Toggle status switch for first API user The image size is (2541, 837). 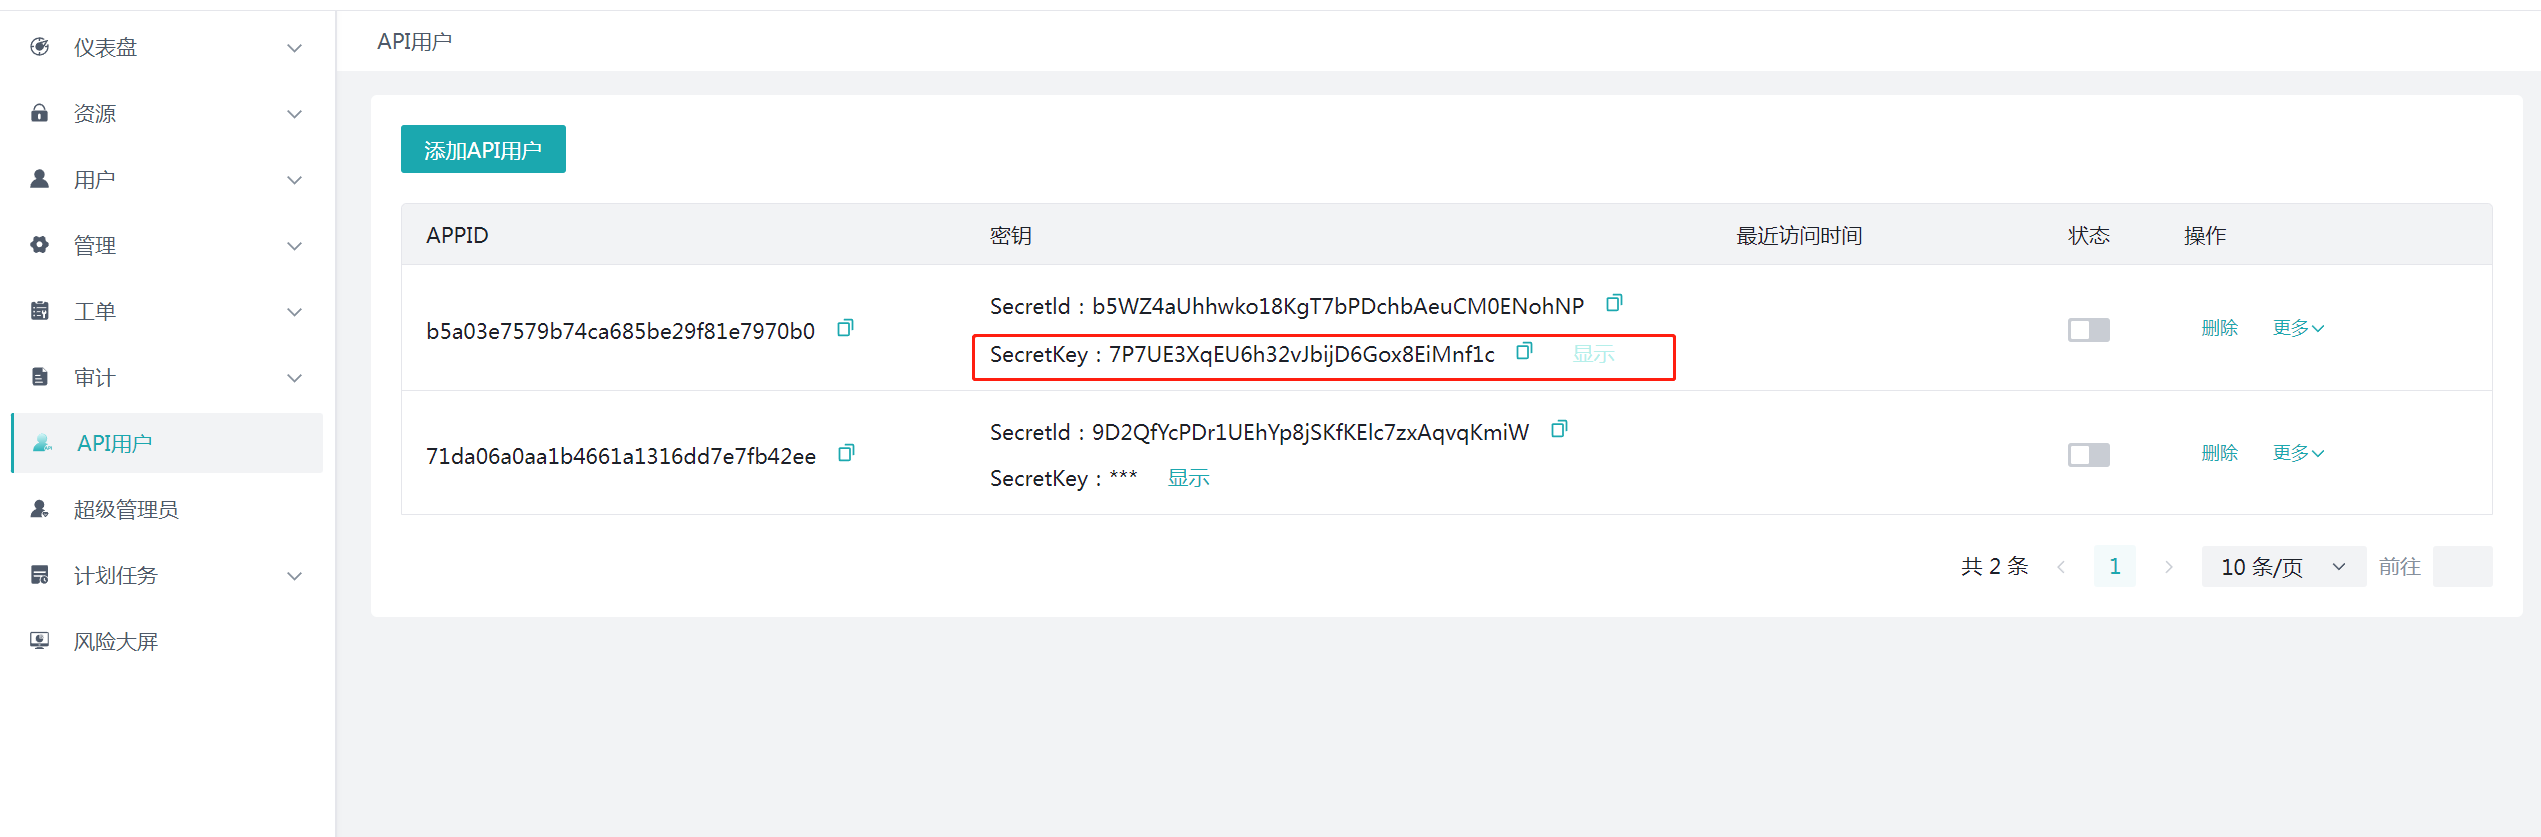click(2088, 330)
